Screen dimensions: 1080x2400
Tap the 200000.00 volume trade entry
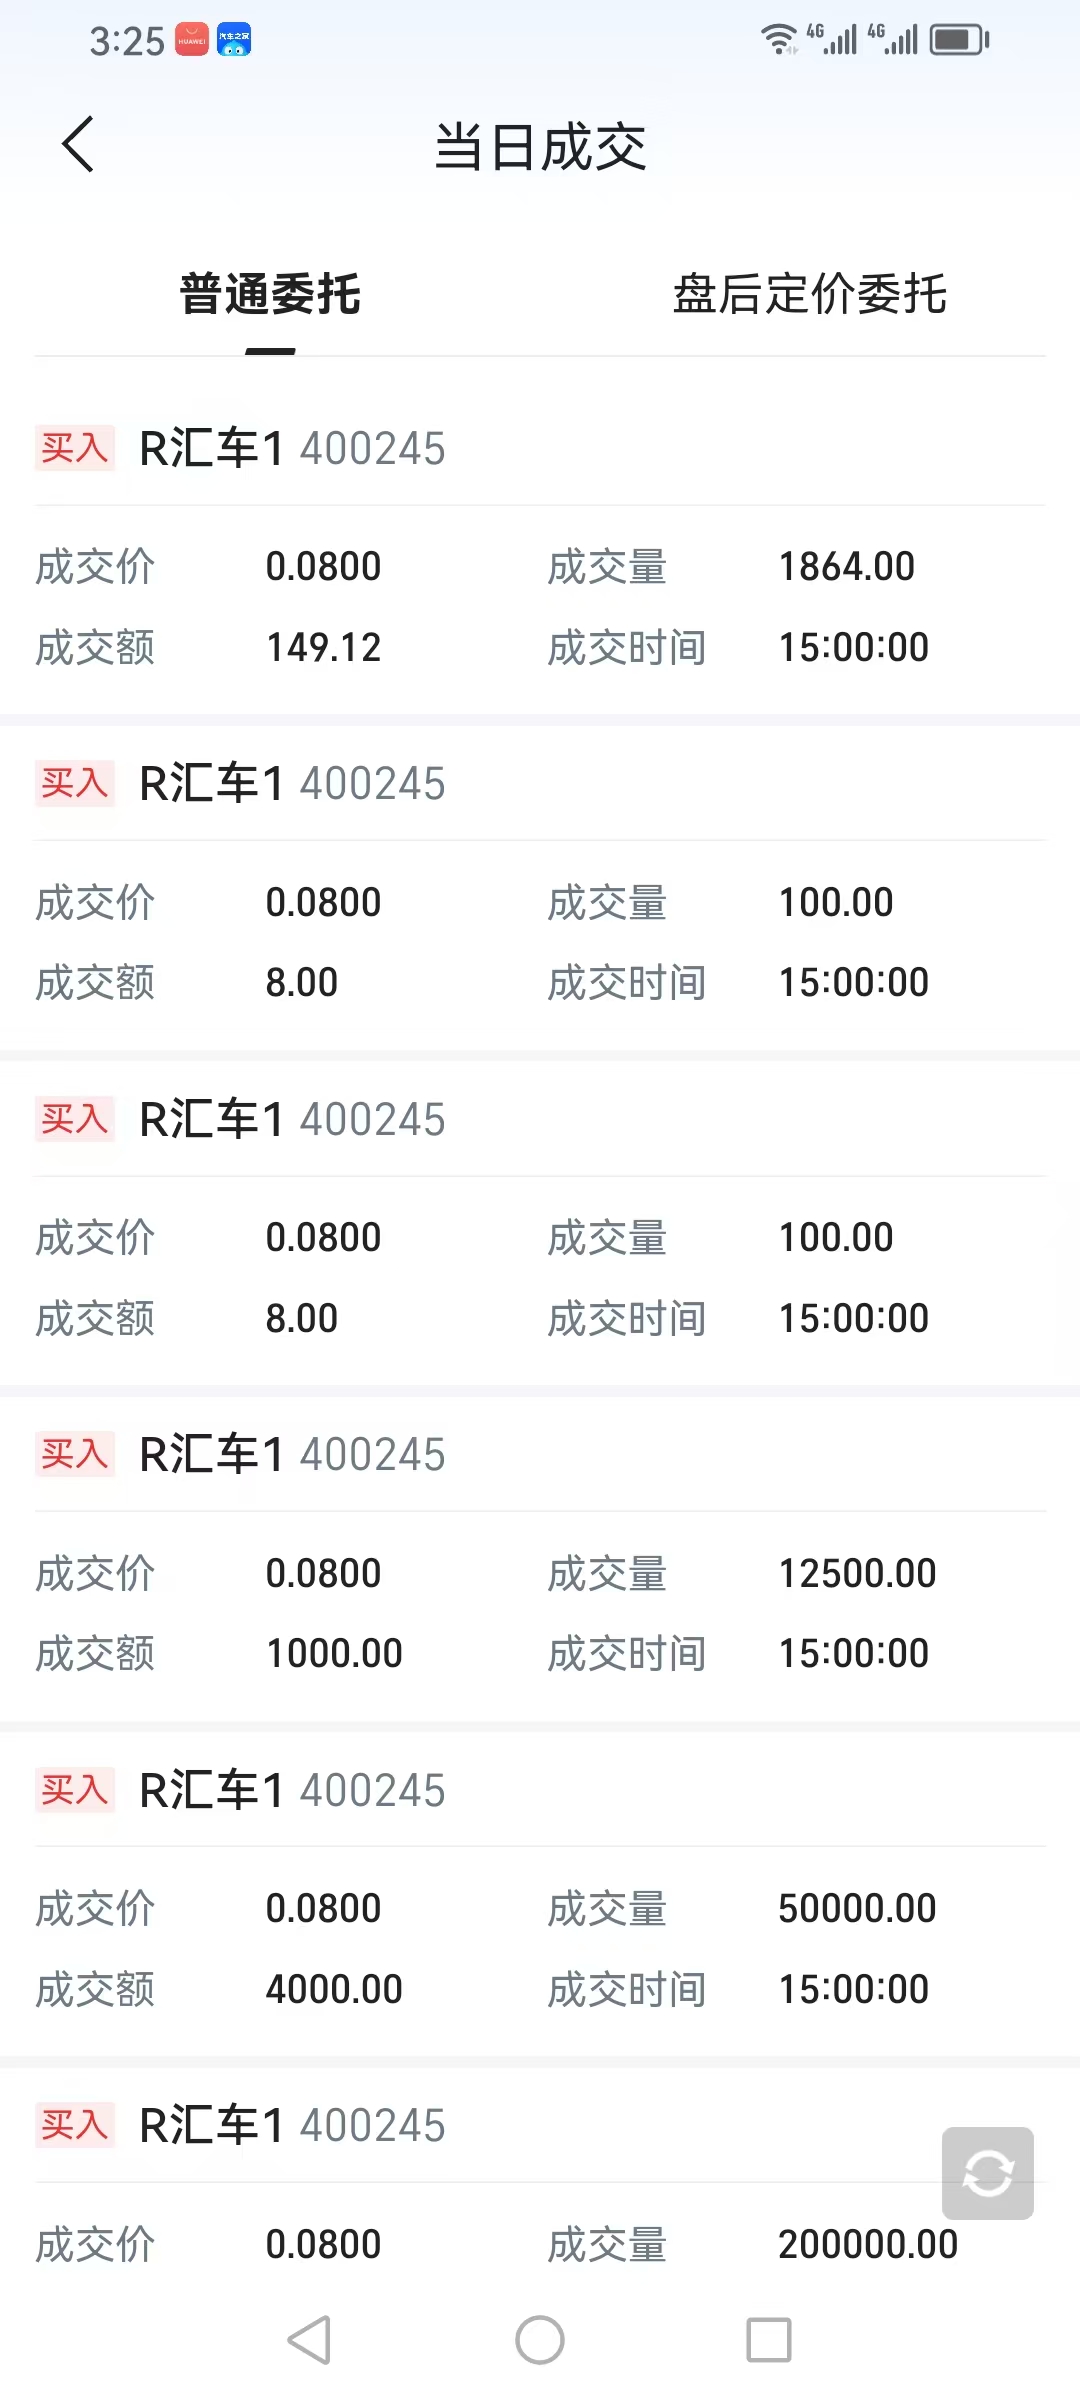pyautogui.click(x=867, y=2244)
